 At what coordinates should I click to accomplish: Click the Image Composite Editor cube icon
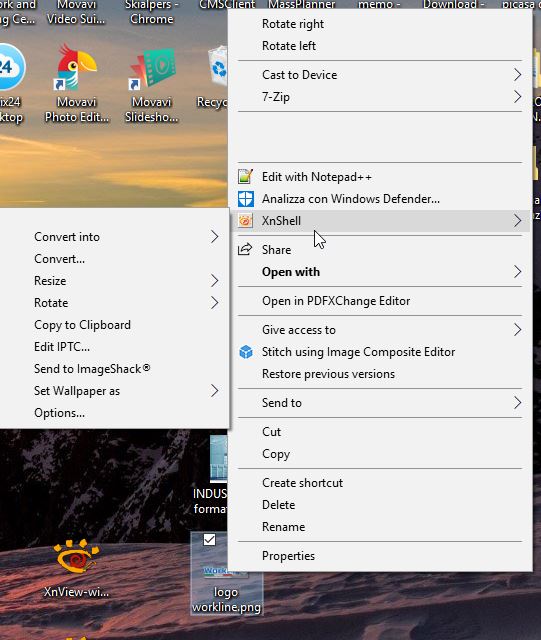[x=246, y=351]
